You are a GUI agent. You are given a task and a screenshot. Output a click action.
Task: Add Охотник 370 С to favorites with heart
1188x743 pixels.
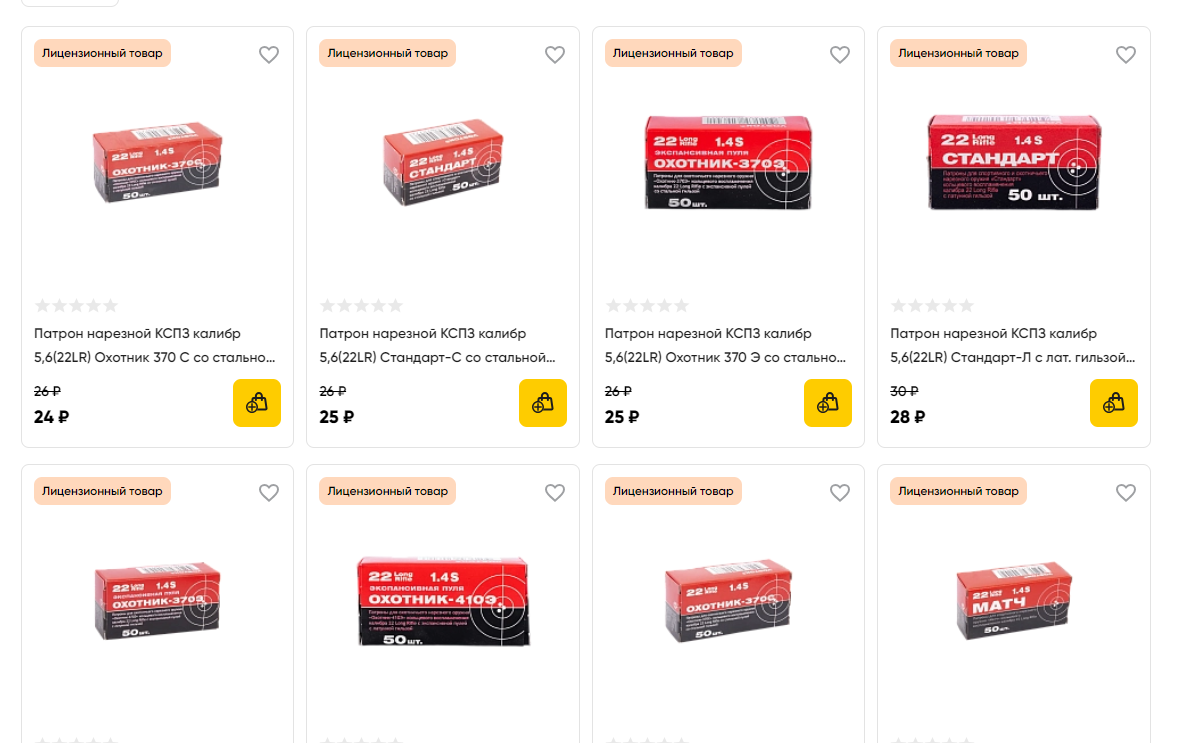click(269, 55)
